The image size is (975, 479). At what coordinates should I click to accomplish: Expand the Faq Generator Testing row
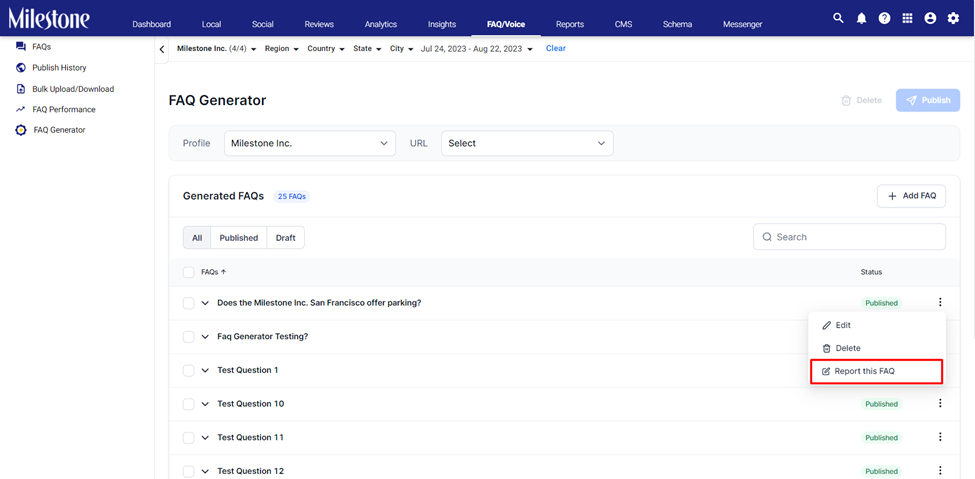205,337
